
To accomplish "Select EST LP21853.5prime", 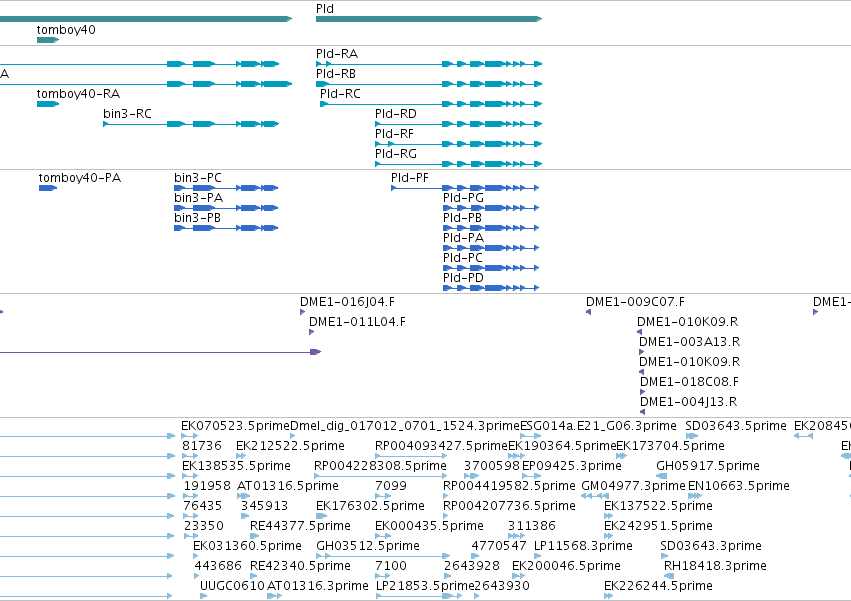I will (419, 596).
